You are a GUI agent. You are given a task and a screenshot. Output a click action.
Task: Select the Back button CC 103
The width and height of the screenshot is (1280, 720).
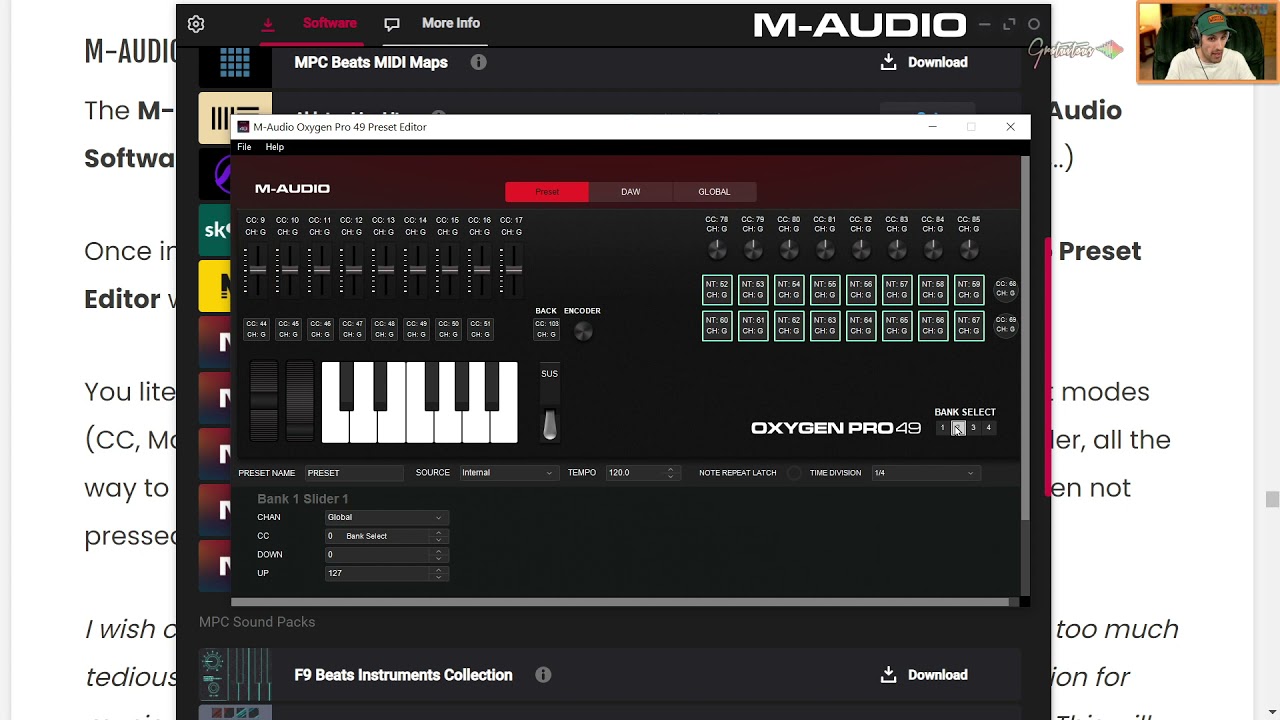tap(546, 329)
